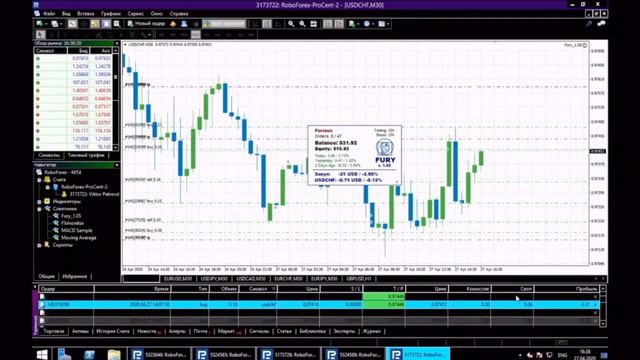Click the M30 timeframe button
Viewport: 640px width, 360px height.
(x=196, y=35)
